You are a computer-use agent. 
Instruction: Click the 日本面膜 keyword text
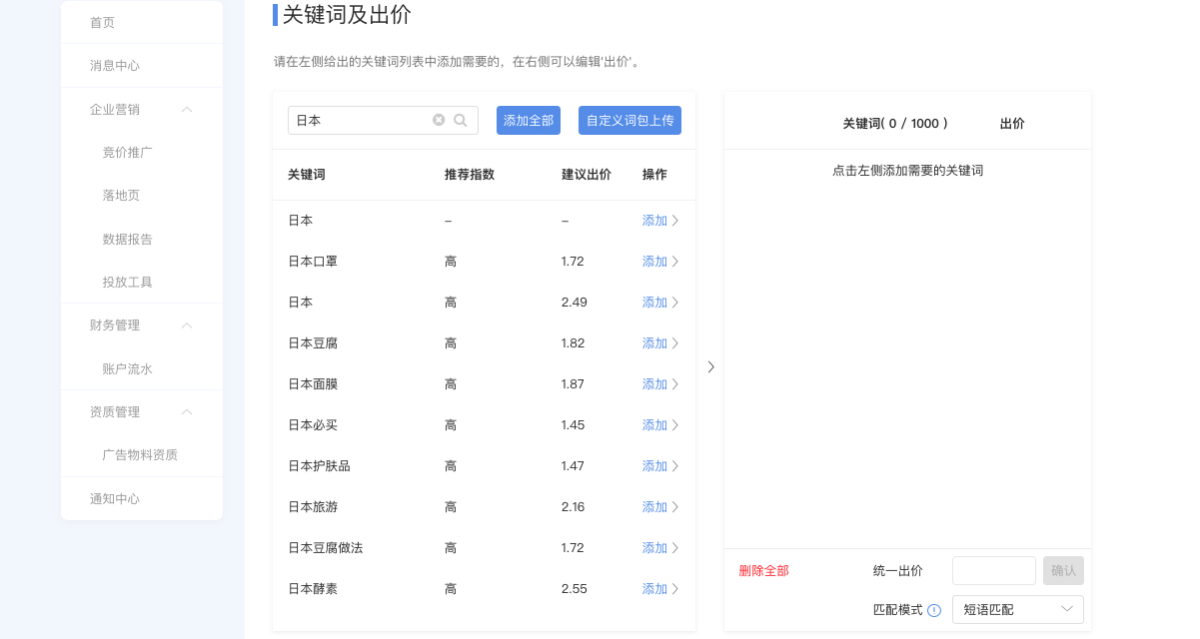click(x=313, y=384)
